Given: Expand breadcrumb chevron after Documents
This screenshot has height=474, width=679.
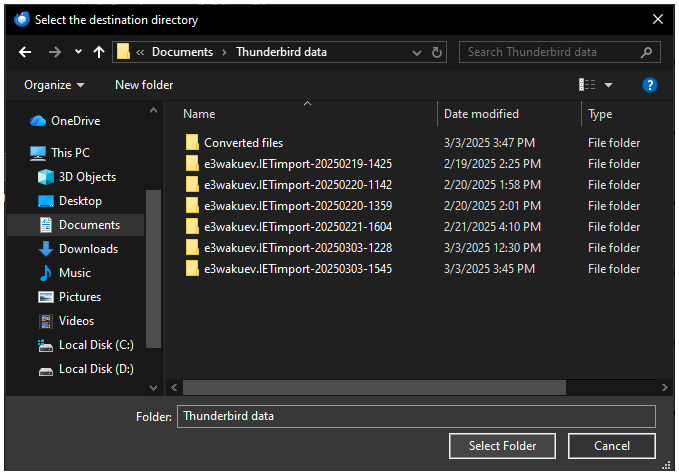Looking at the screenshot, I should [x=224, y=52].
